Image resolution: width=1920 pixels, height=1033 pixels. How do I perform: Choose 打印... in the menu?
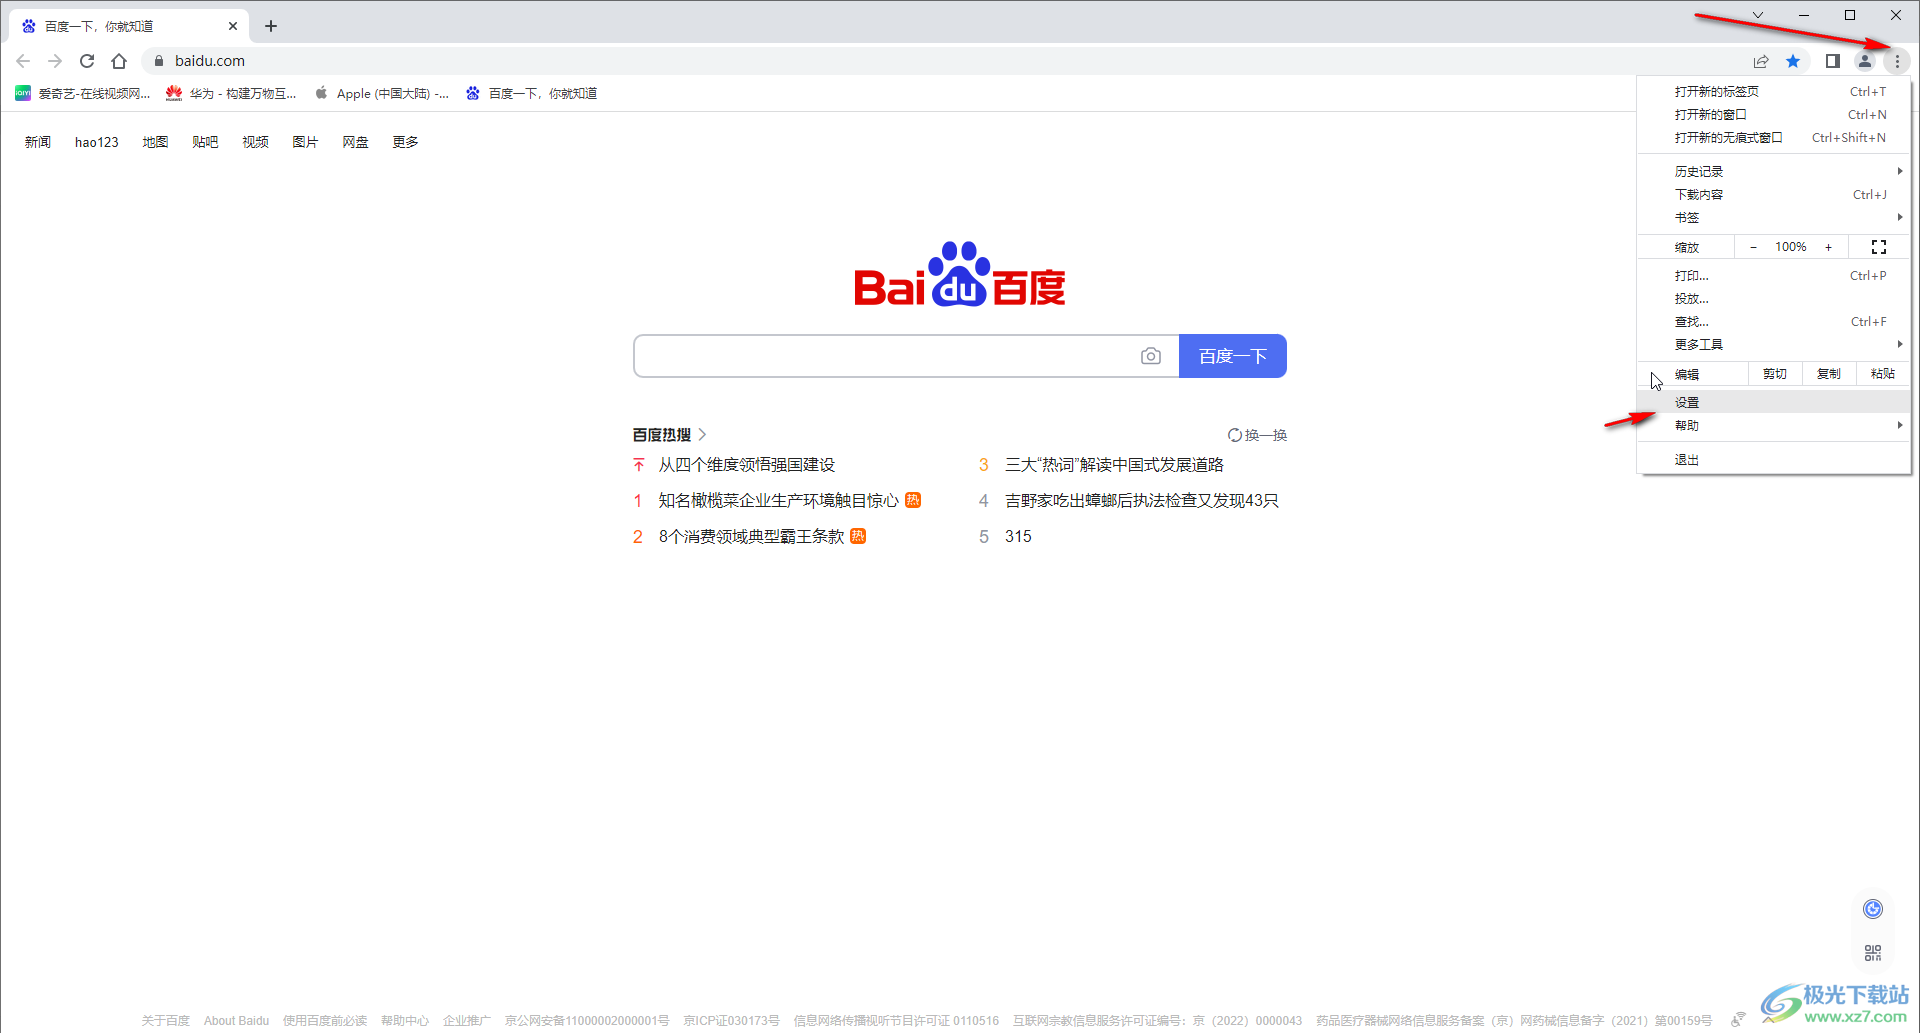click(1774, 275)
